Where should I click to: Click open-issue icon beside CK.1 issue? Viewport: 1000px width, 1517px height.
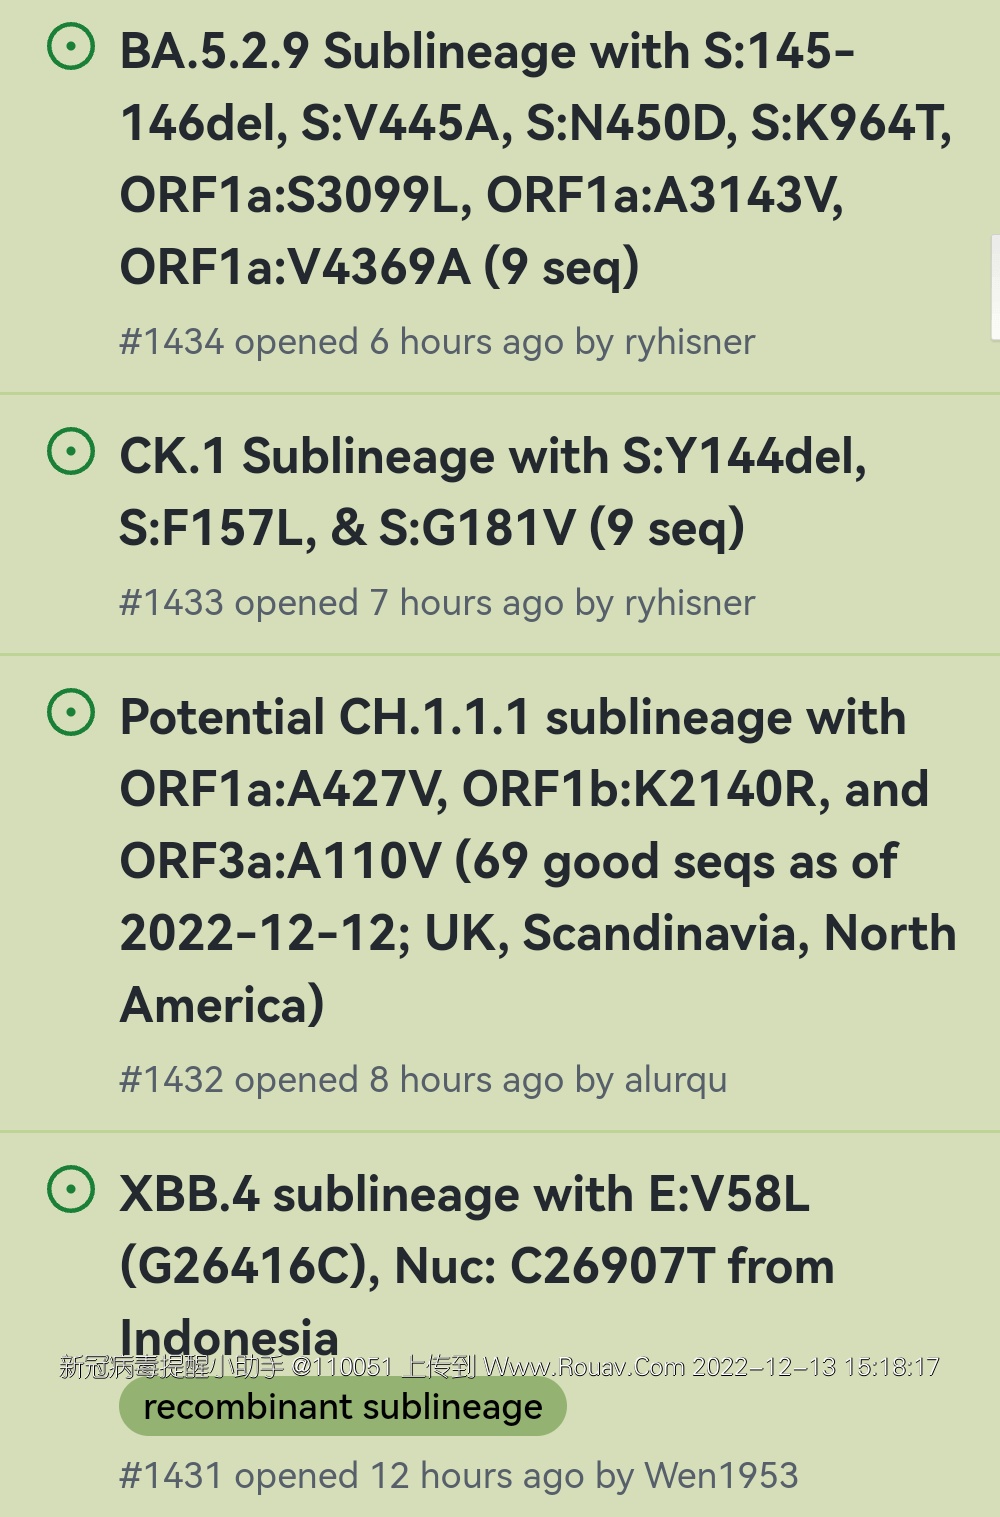point(72,452)
